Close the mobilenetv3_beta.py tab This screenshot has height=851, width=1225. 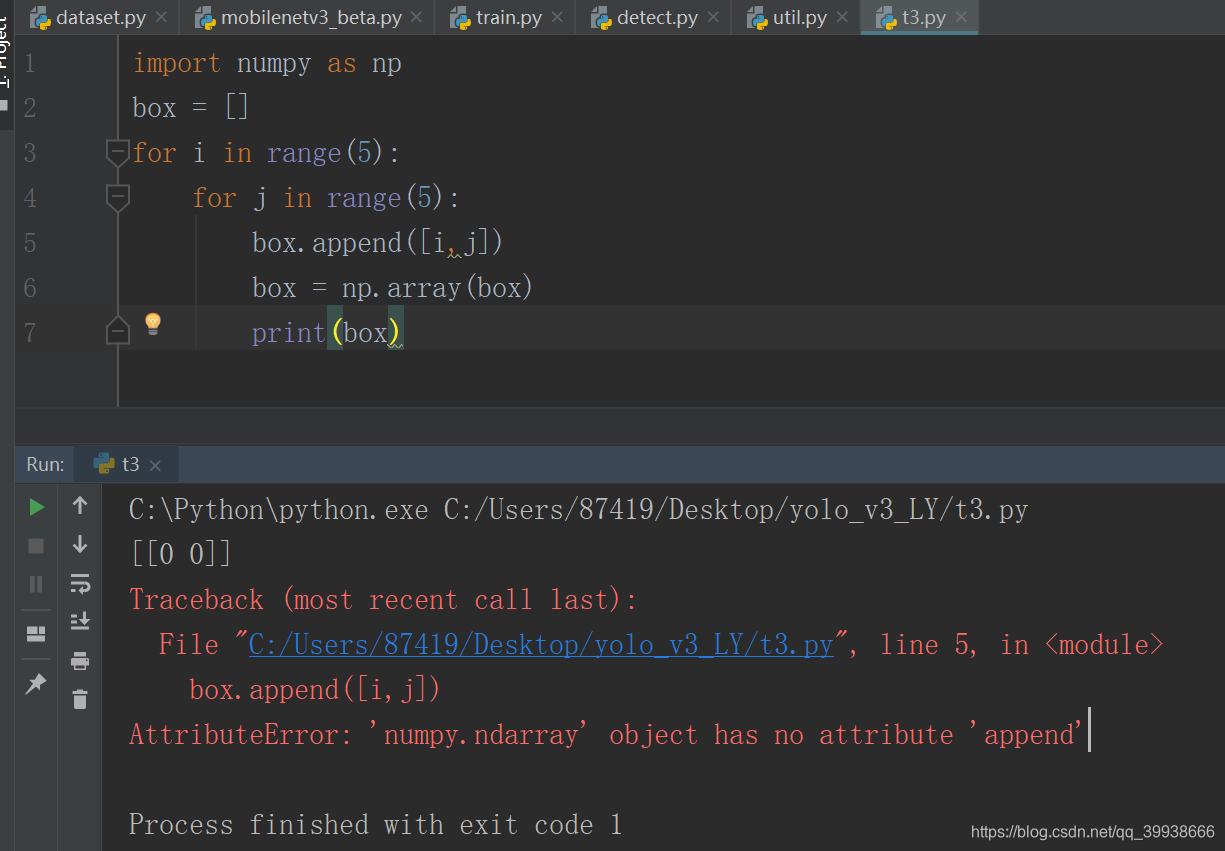pos(417,17)
